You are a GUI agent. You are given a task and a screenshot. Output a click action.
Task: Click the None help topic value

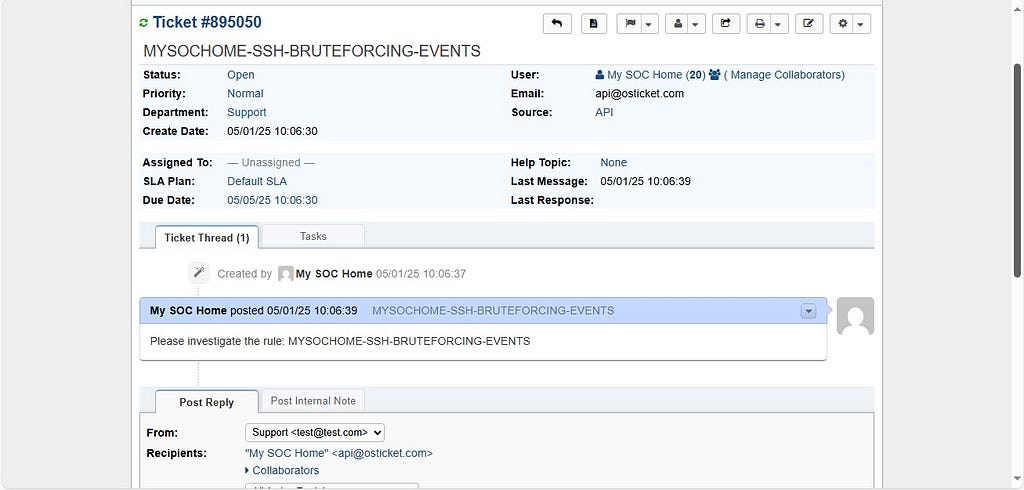(613, 163)
